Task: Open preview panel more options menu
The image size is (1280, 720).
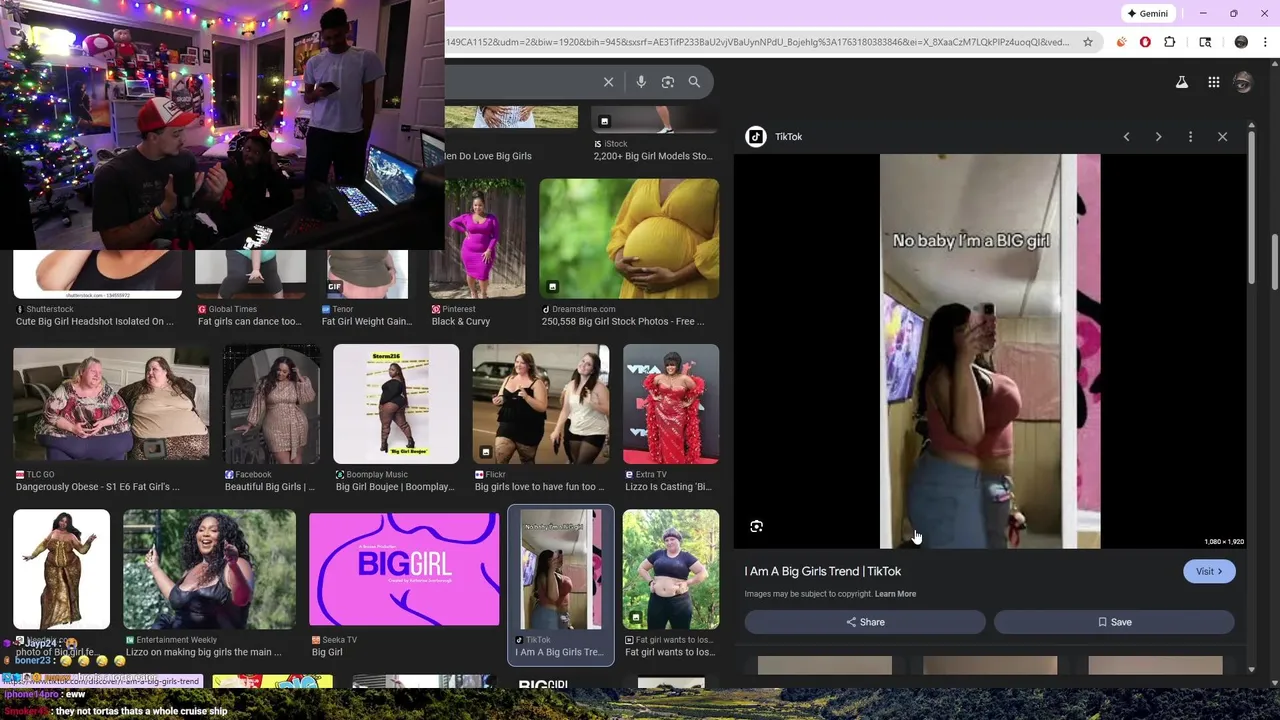Action: 1190,136
